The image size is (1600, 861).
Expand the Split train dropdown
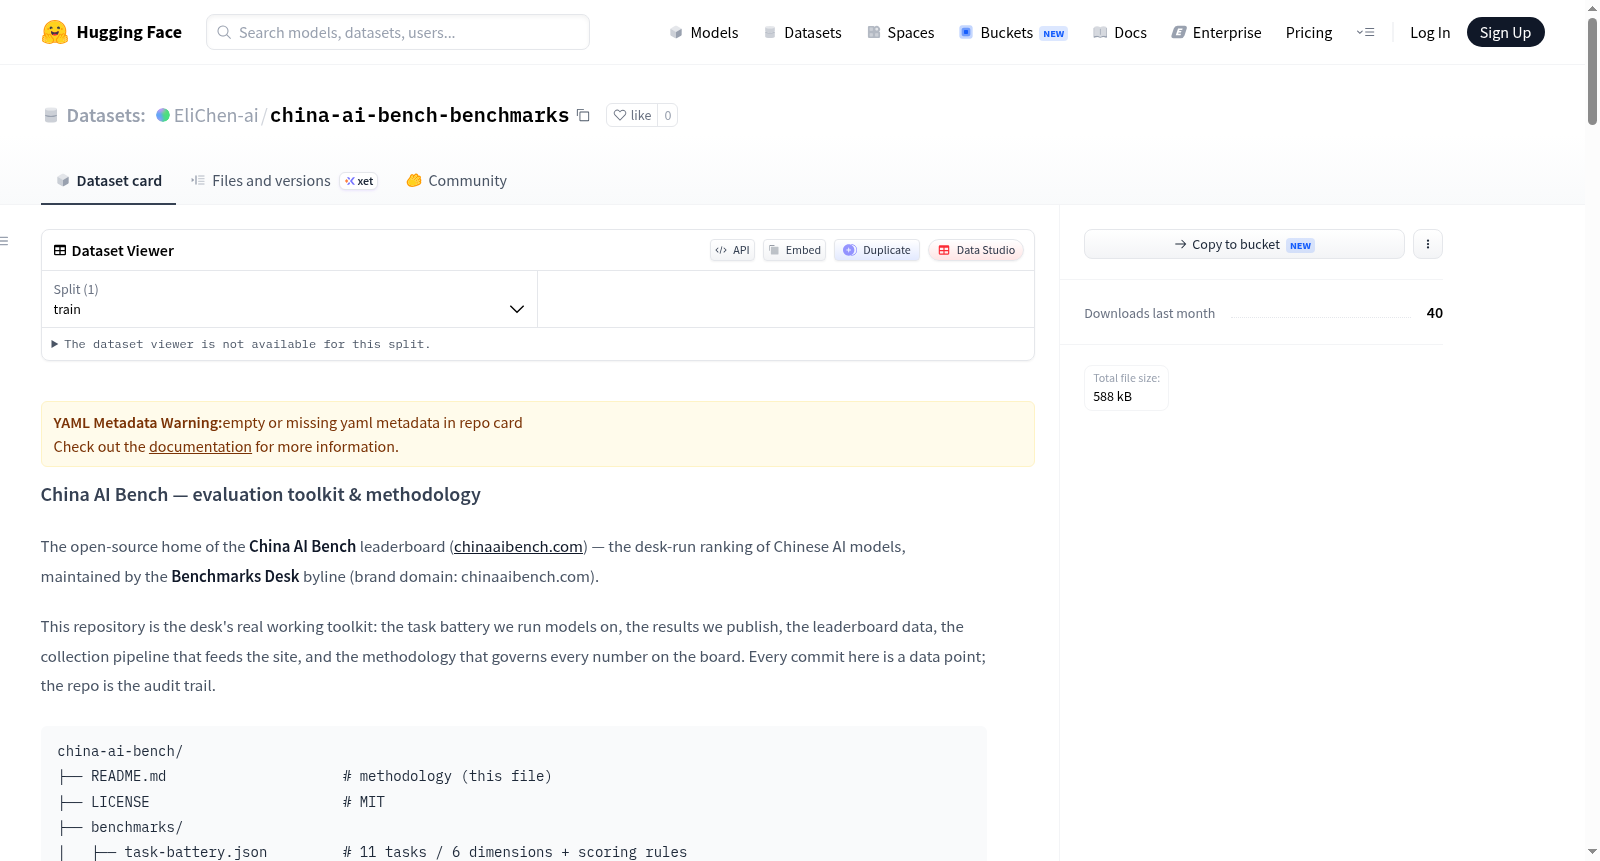pos(289,299)
